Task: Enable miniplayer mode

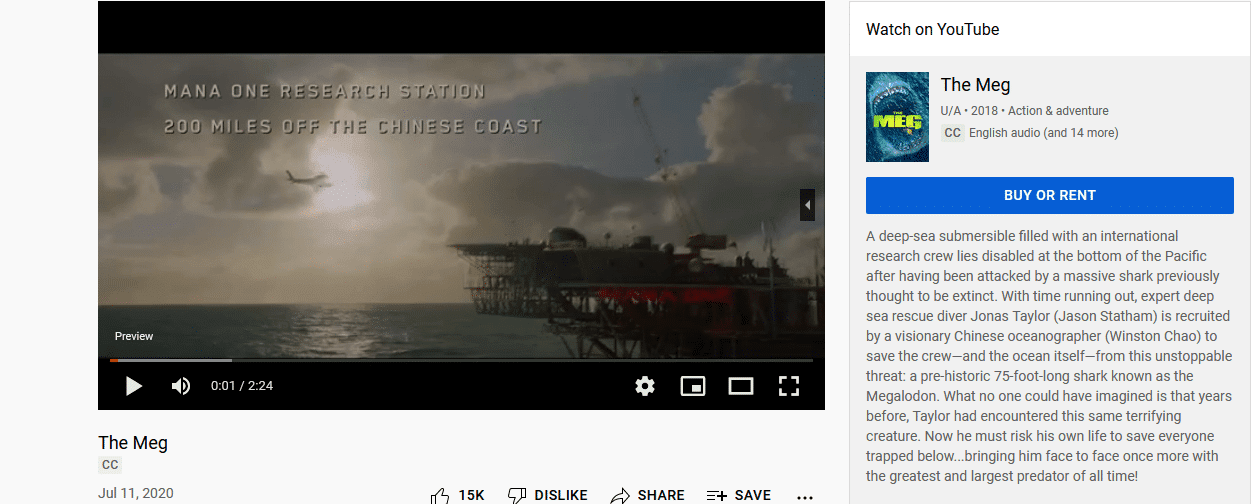Action: 693,386
